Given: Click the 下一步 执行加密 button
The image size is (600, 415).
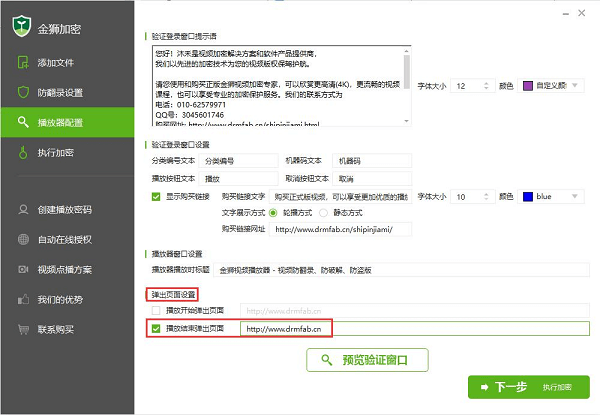Looking at the screenshot, I should (528, 387).
